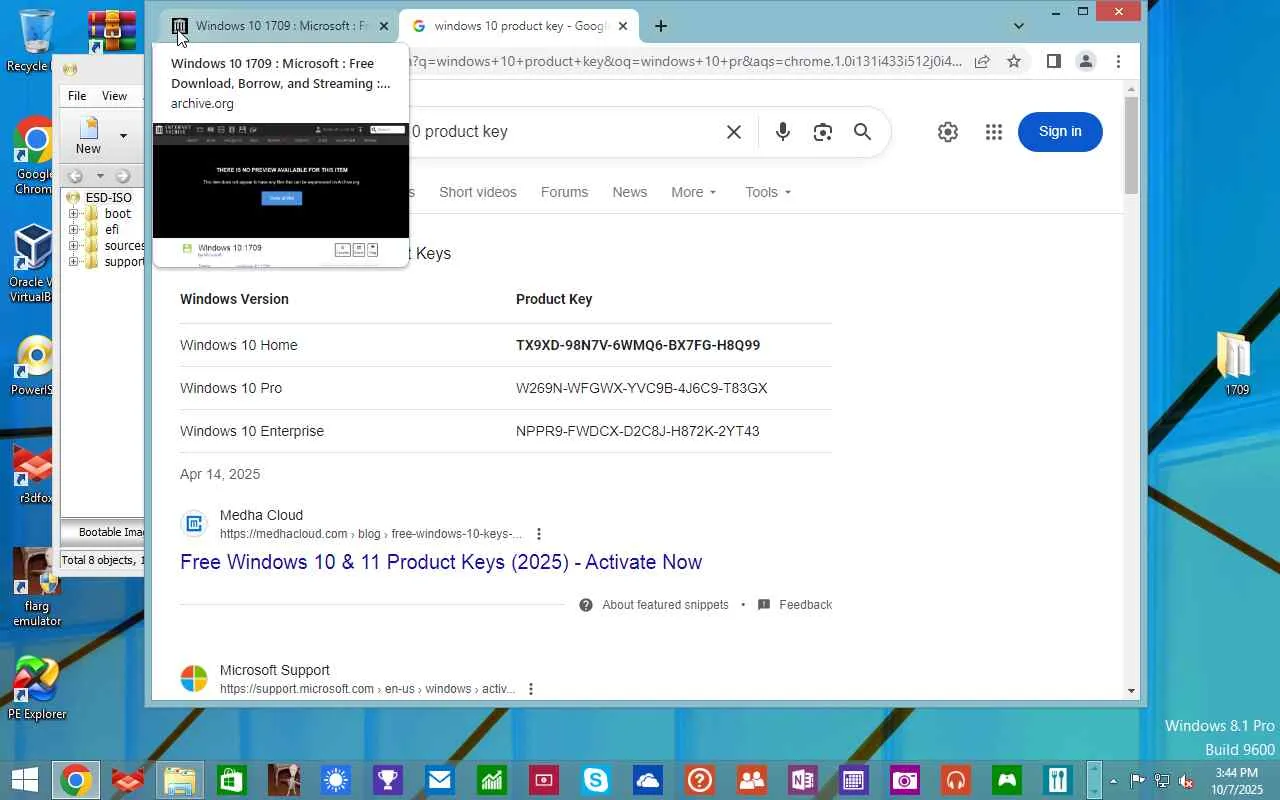
Task: Select the 1709 desktop folder
Action: click(x=1237, y=363)
